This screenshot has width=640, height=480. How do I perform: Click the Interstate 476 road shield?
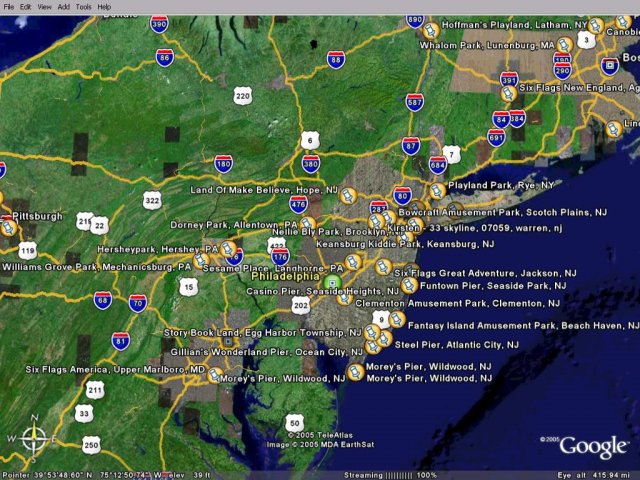298,204
